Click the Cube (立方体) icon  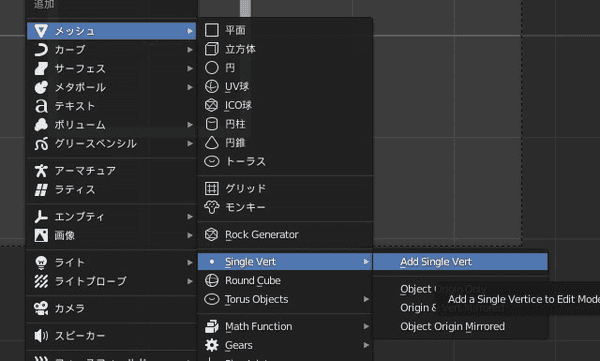pyautogui.click(x=212, y=49)
